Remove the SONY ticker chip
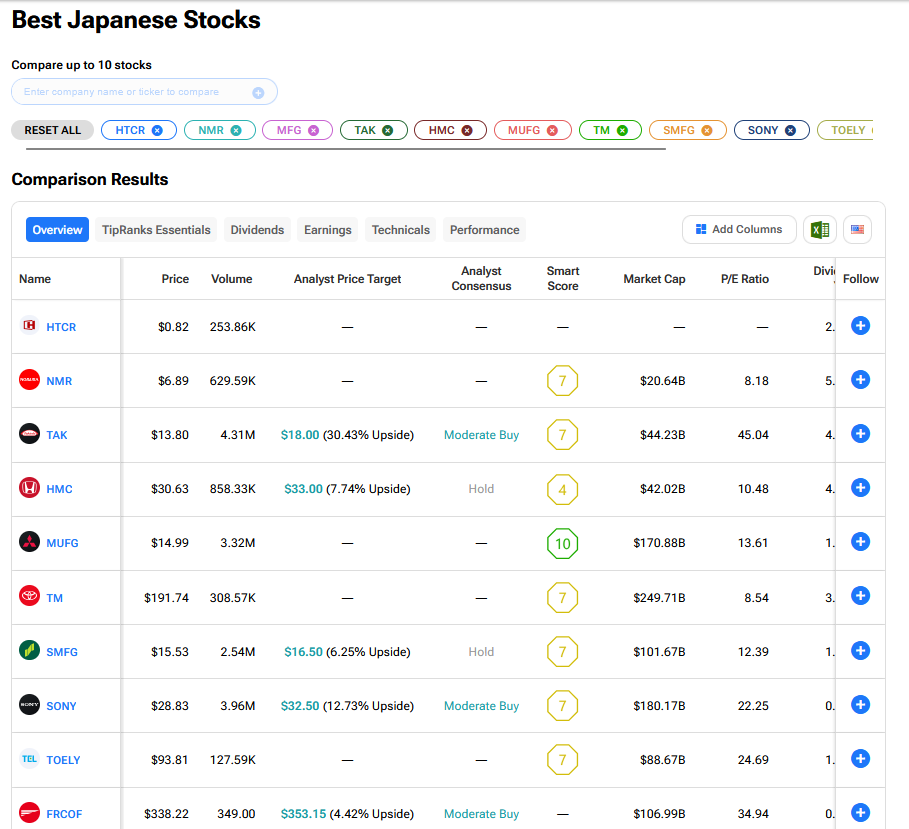 point(790,130)
